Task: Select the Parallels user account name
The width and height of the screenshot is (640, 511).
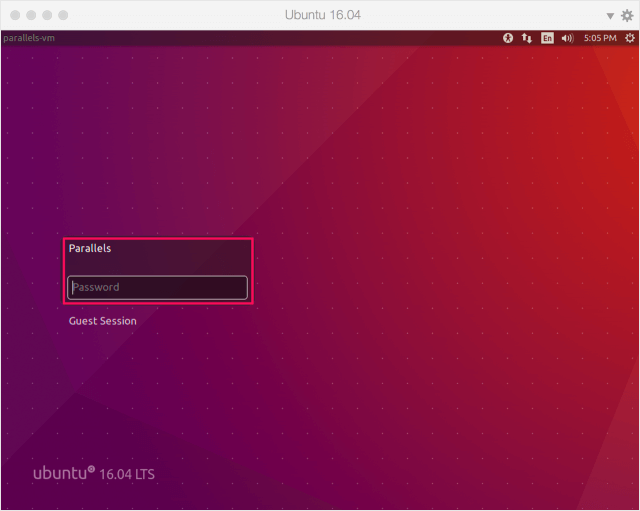Action: pyautogui.click(x=90, y=248)
